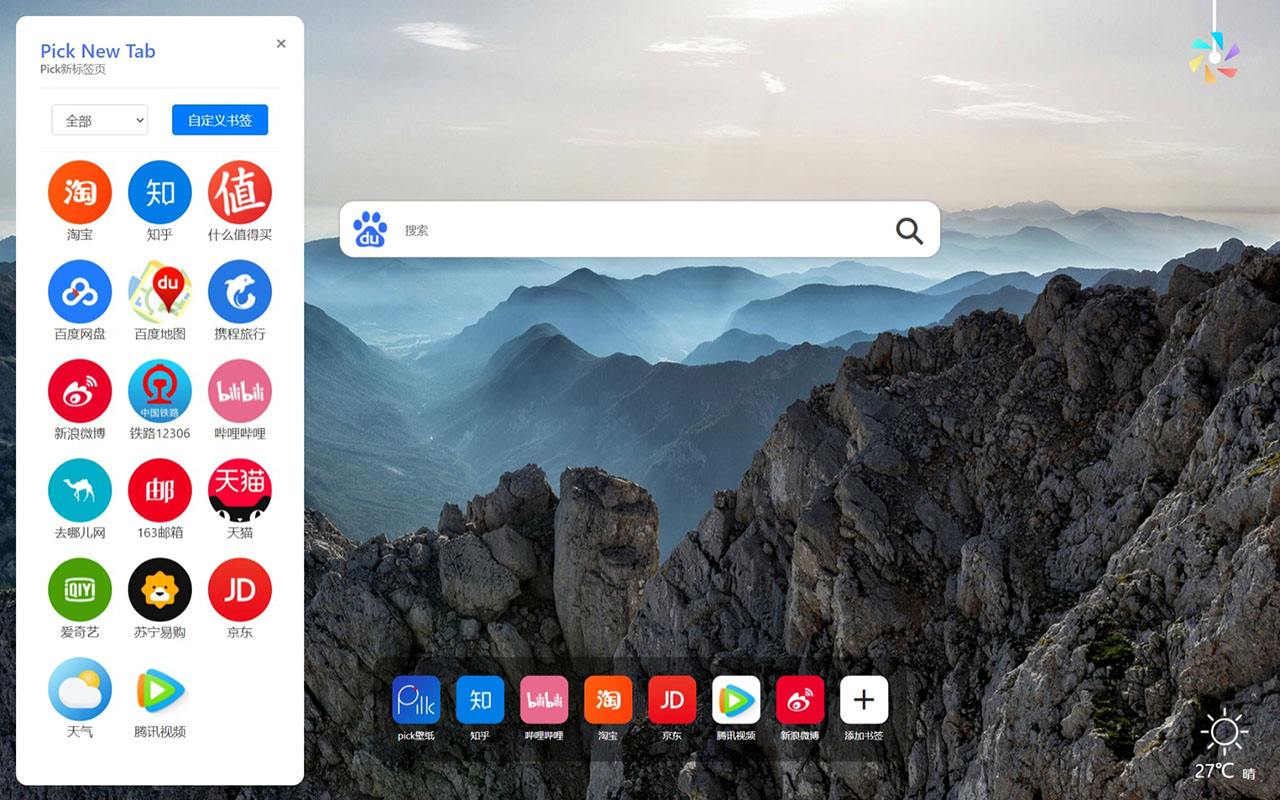
Task: Open the 京东 icon in the side panel
Action: [240, 590]
